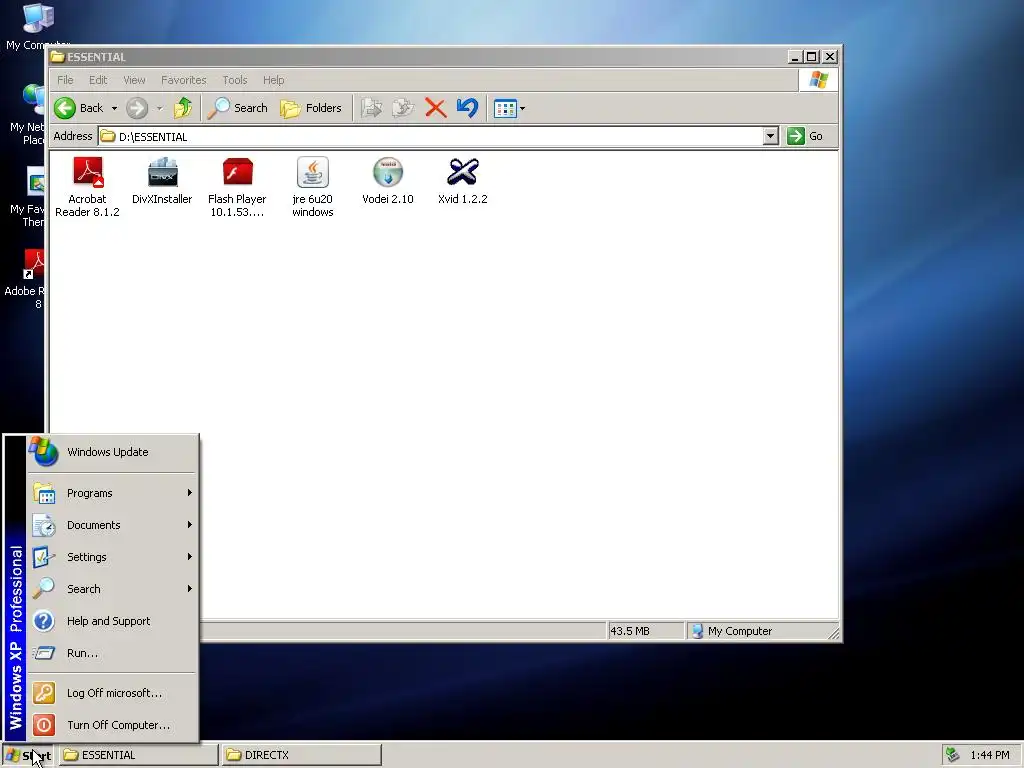Click the Windows flag logo in the menu bar
Screen dimensions: 1024x768
pos(818,80)
